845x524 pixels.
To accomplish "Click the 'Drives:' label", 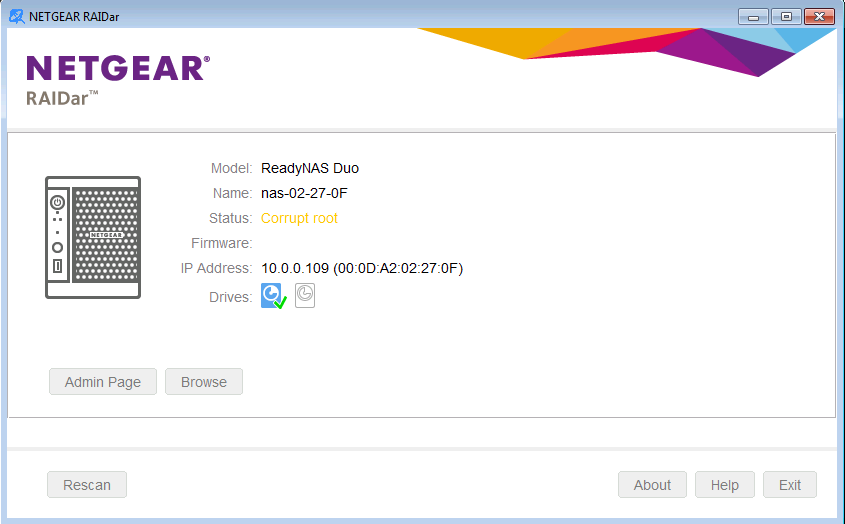I will coord(231,297).
